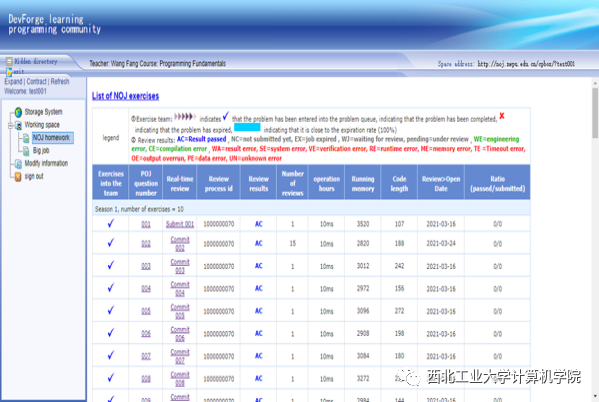Image resolution: width=599 pixels, height=402 pixels.
Task: Click the Commit 007 link
Action: pos(180,357)
